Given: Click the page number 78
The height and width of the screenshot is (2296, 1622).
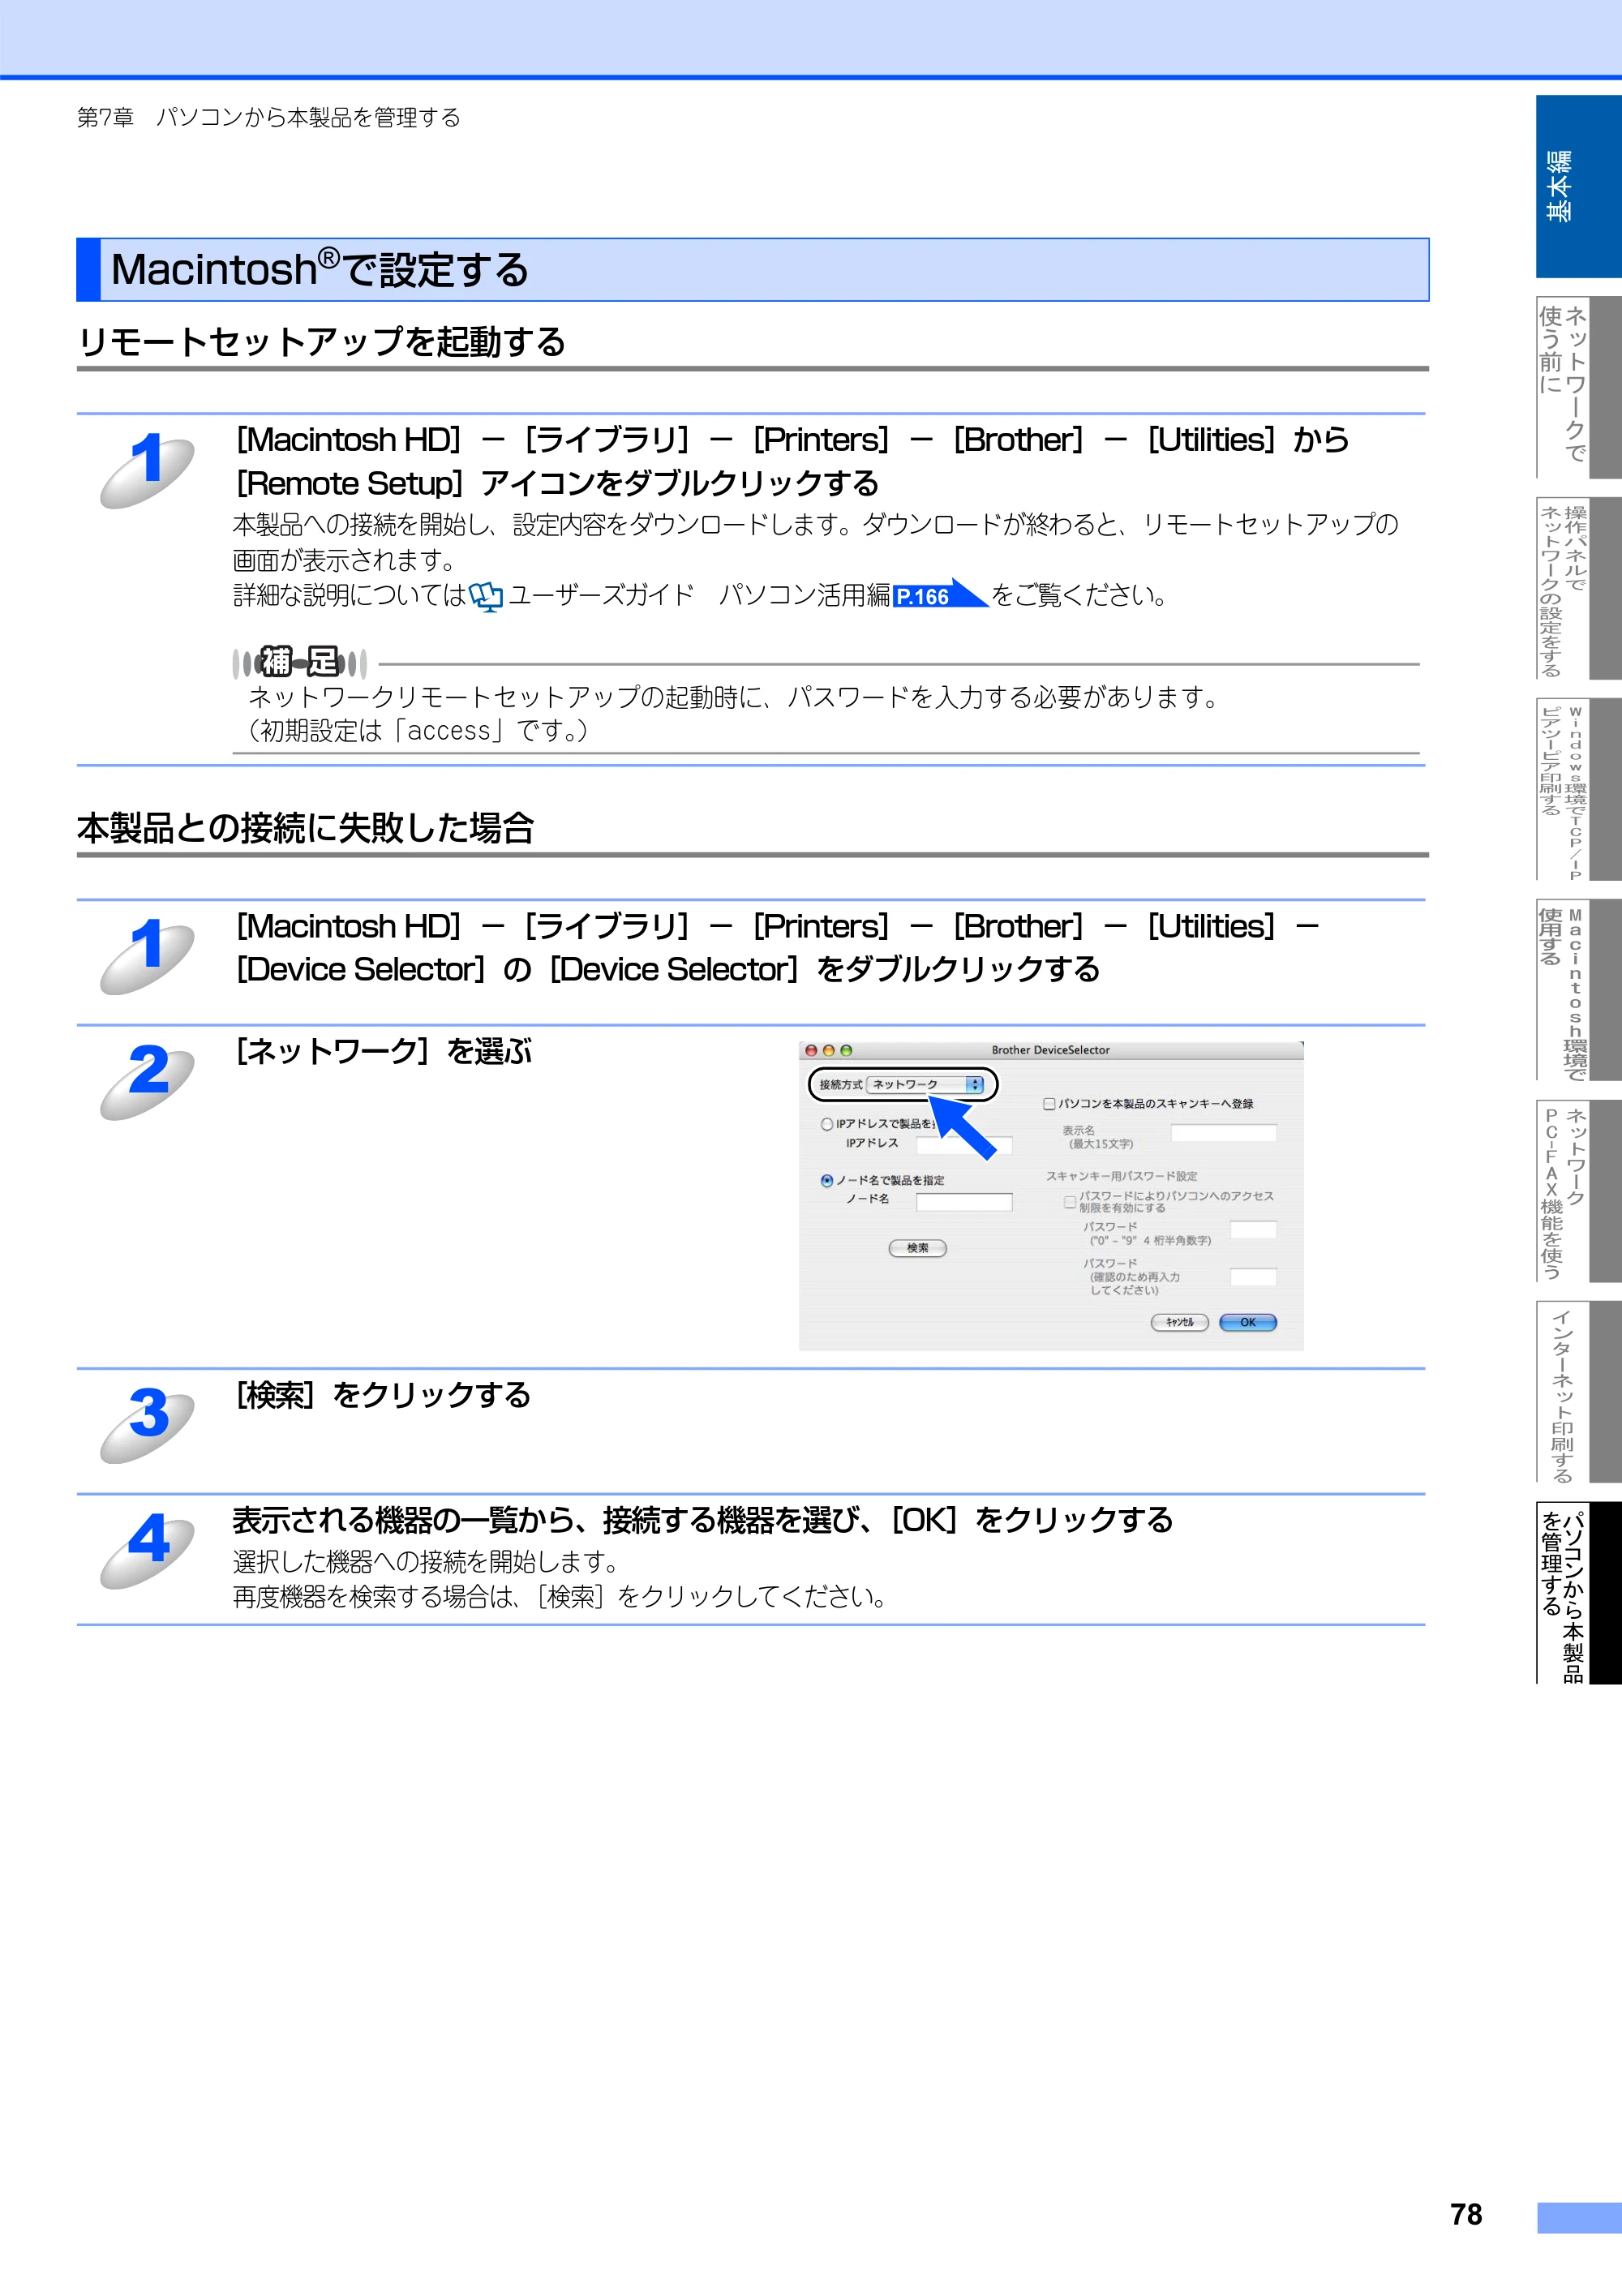Looking at the screenshot, I should point(1466,2215).
